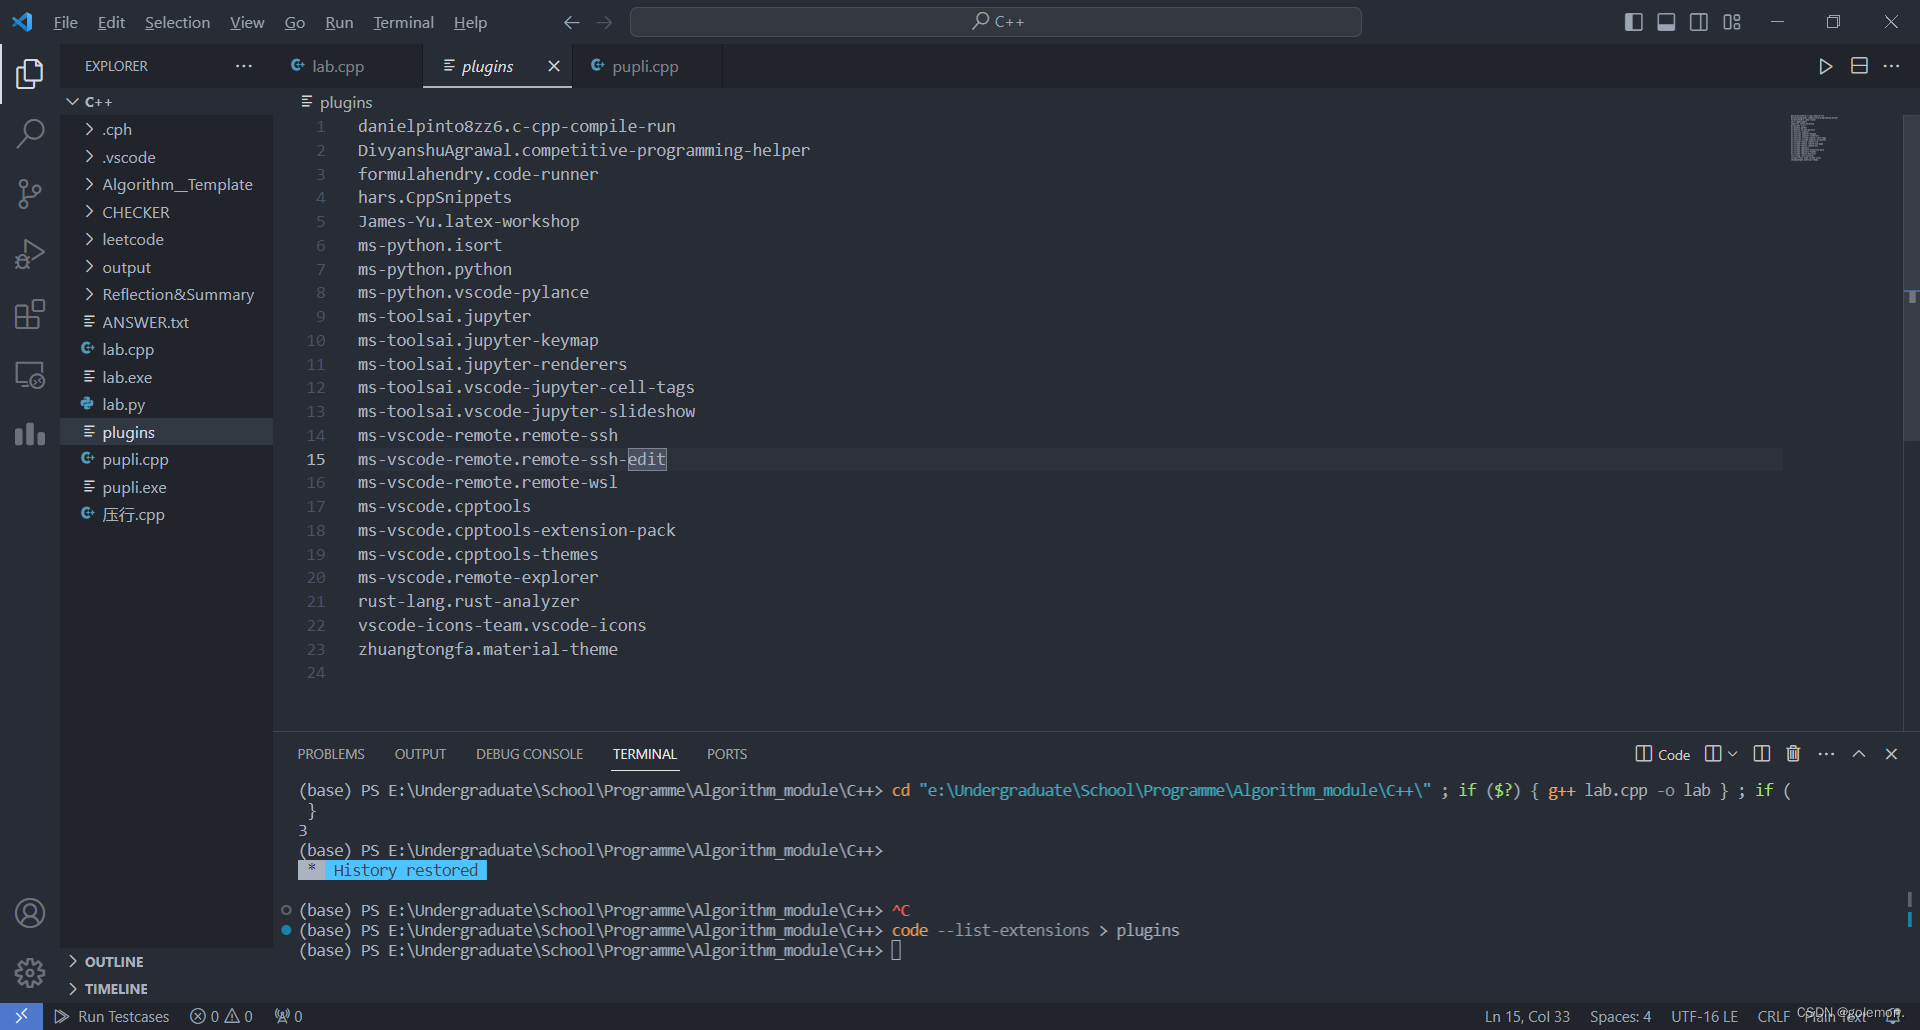Switch to the DEBUG CONSOLE tab

pyautogui.click(x=529, y=754)
